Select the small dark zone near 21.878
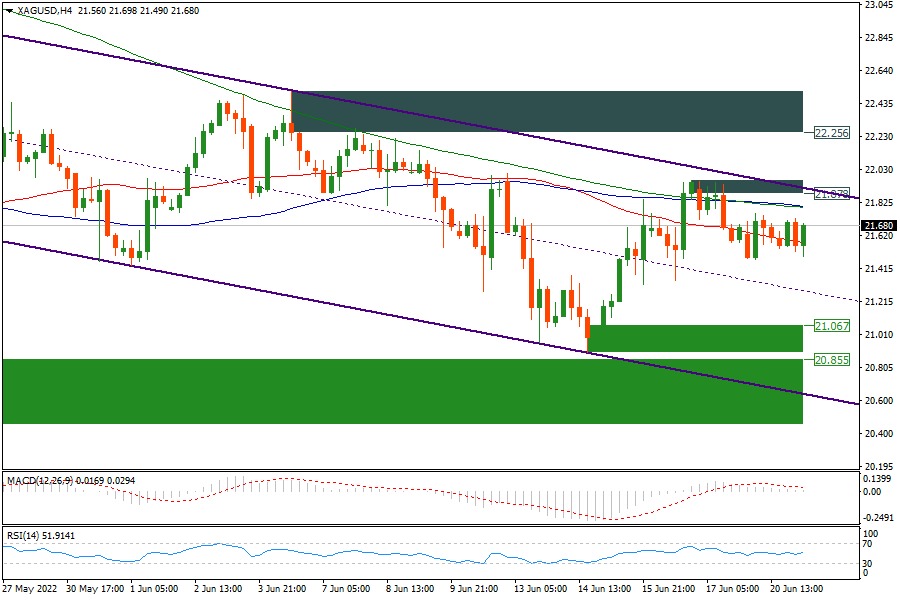This screenshot has width=900, height=600. [746, 187]
